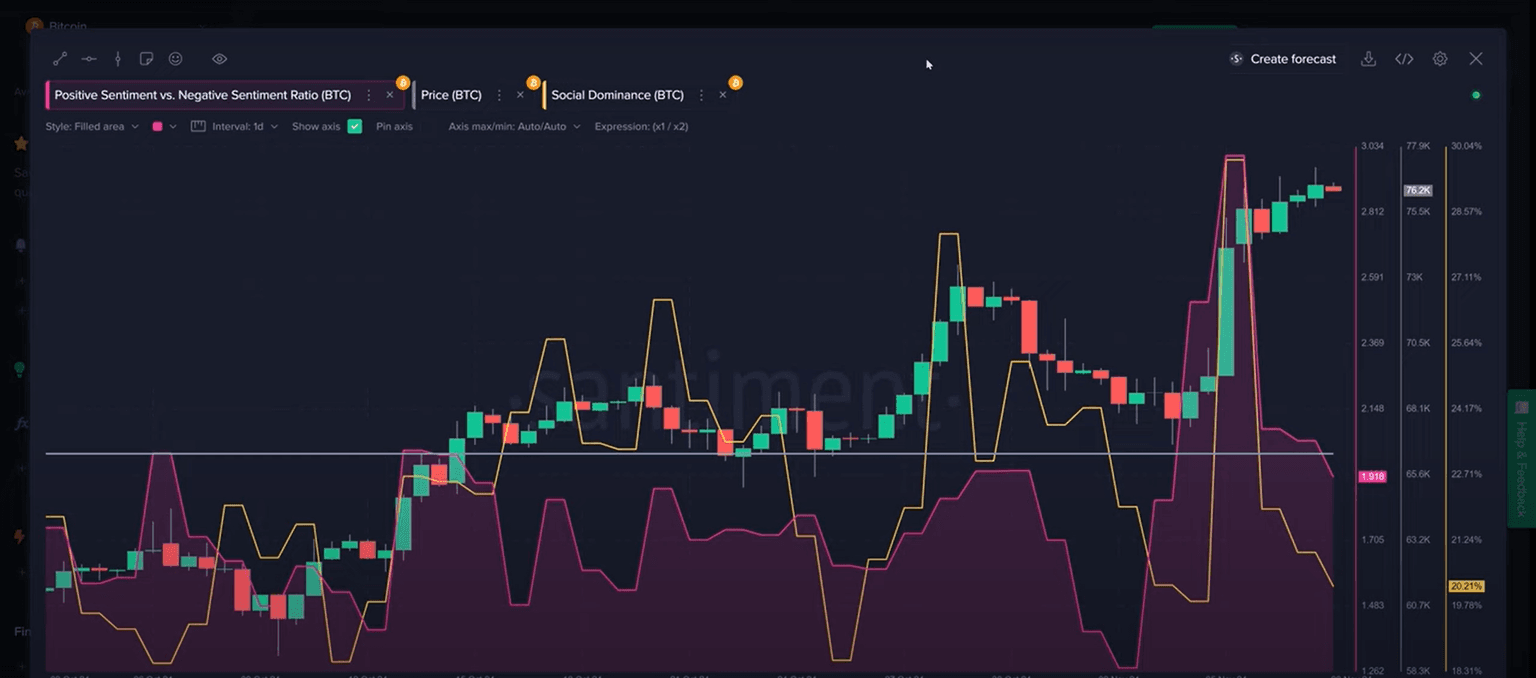Download the chart with arrow icon
This screenshot has width=1536, height=678.
click(1368, 59)
